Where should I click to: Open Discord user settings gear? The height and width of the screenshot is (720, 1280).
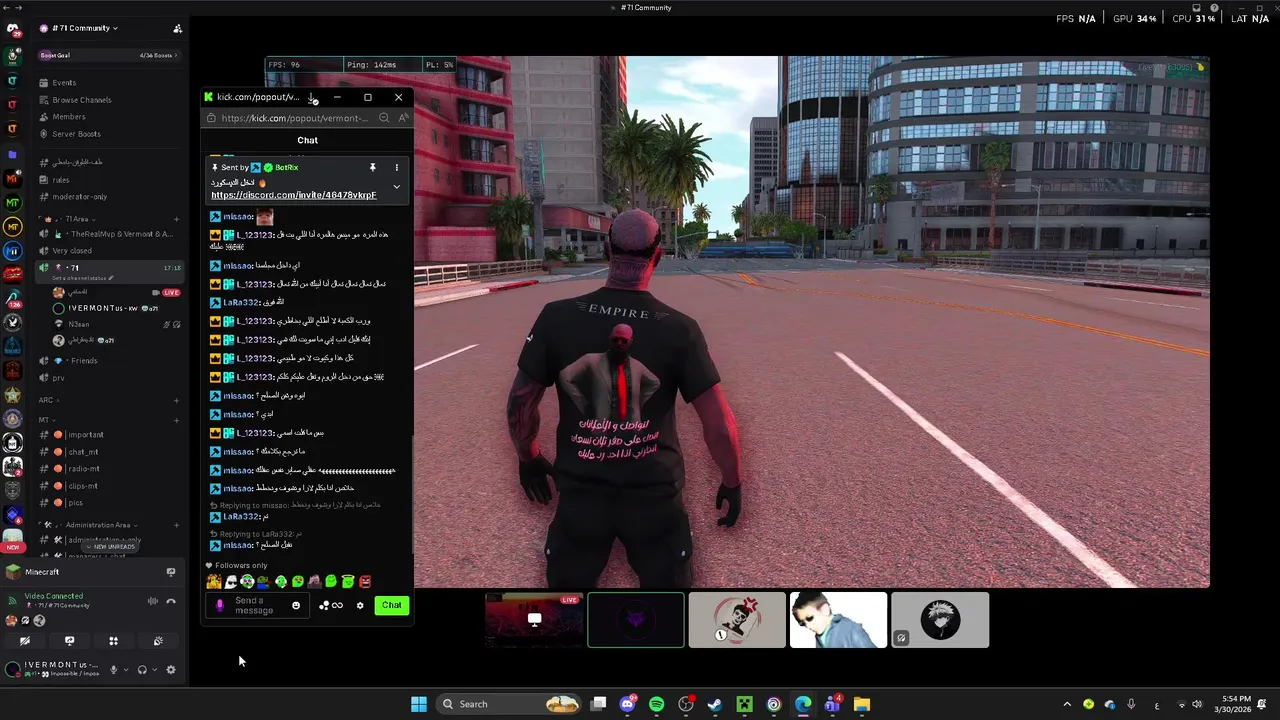click(x=171, y=670)
